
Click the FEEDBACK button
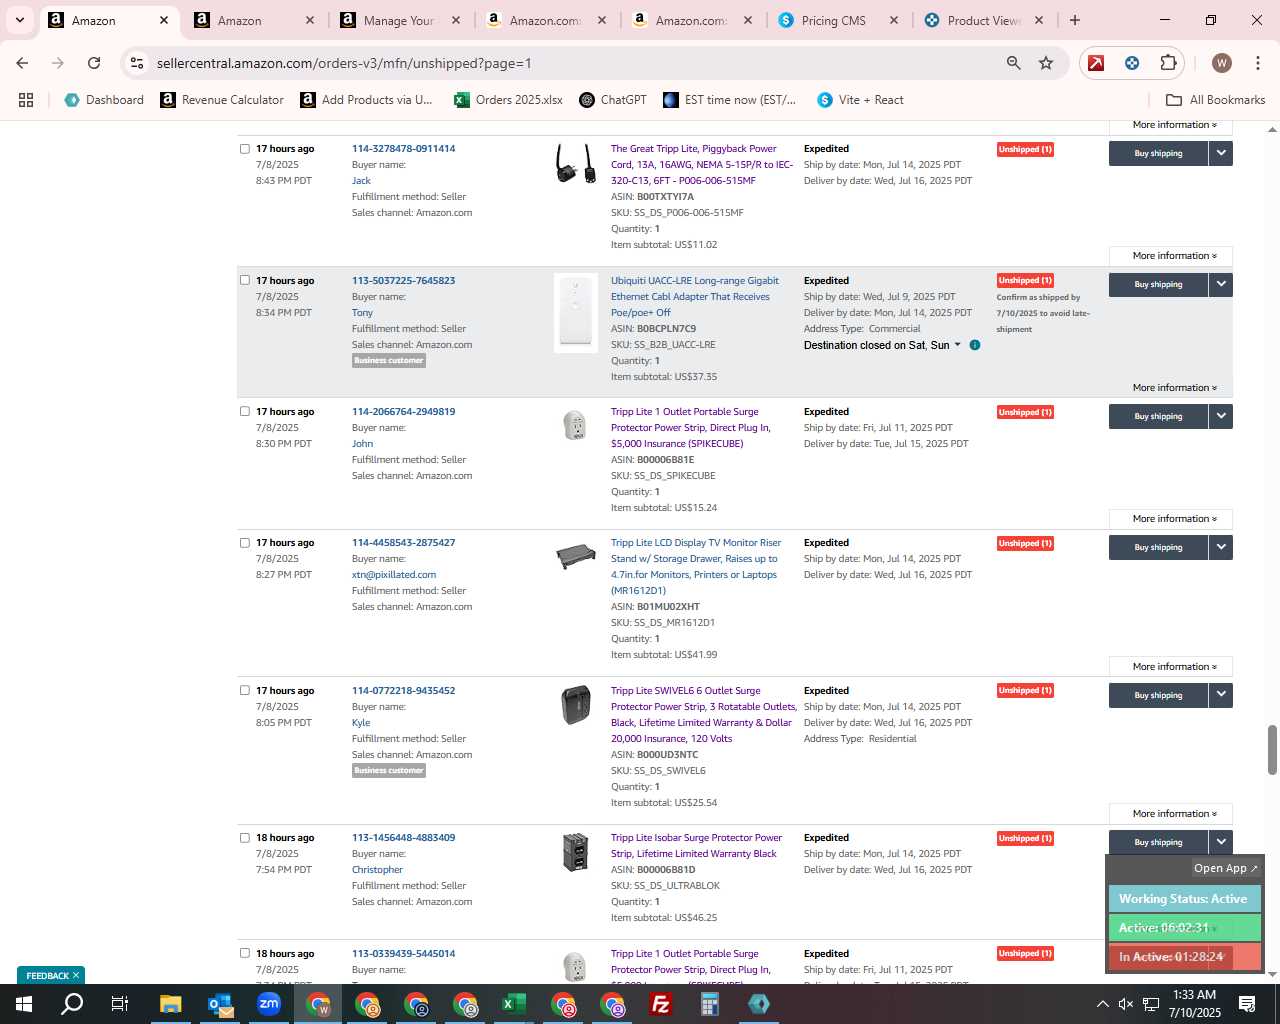(51, 975)
